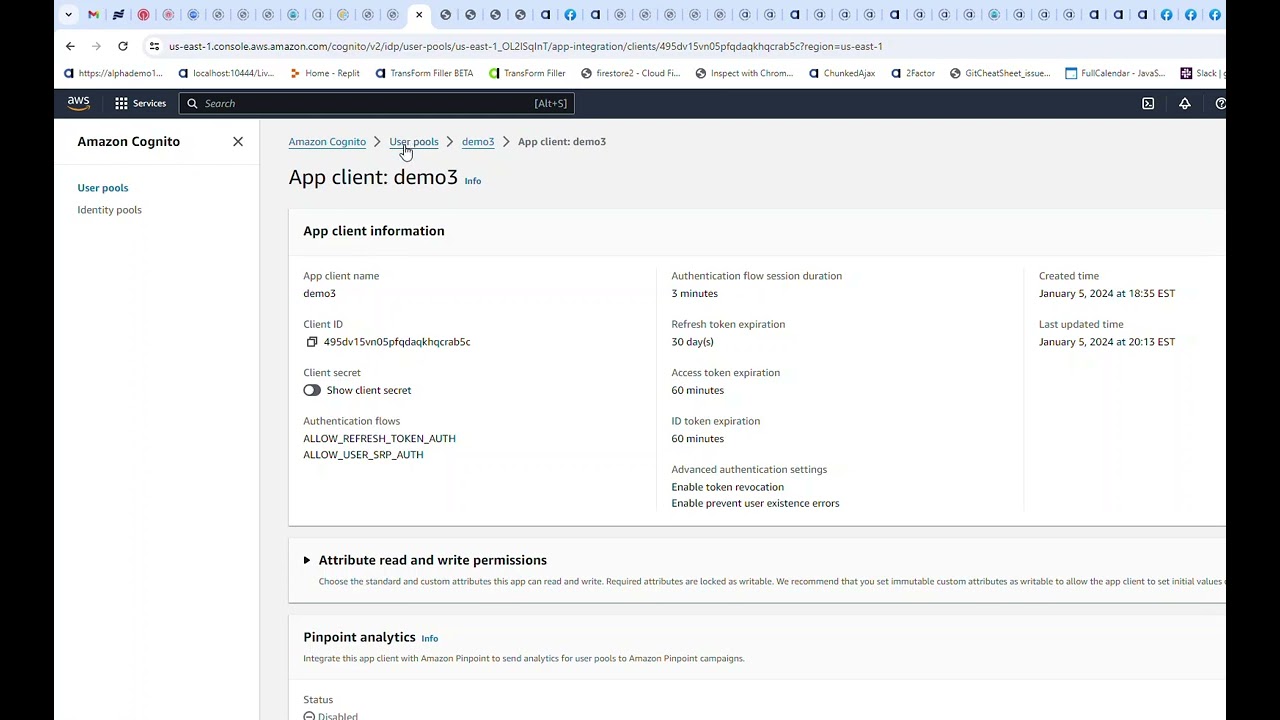Open the TransForm Filler BETA bookmark
Image resolution: width=1280 pixels, height=720 pixels.
[x=424, y=73]
